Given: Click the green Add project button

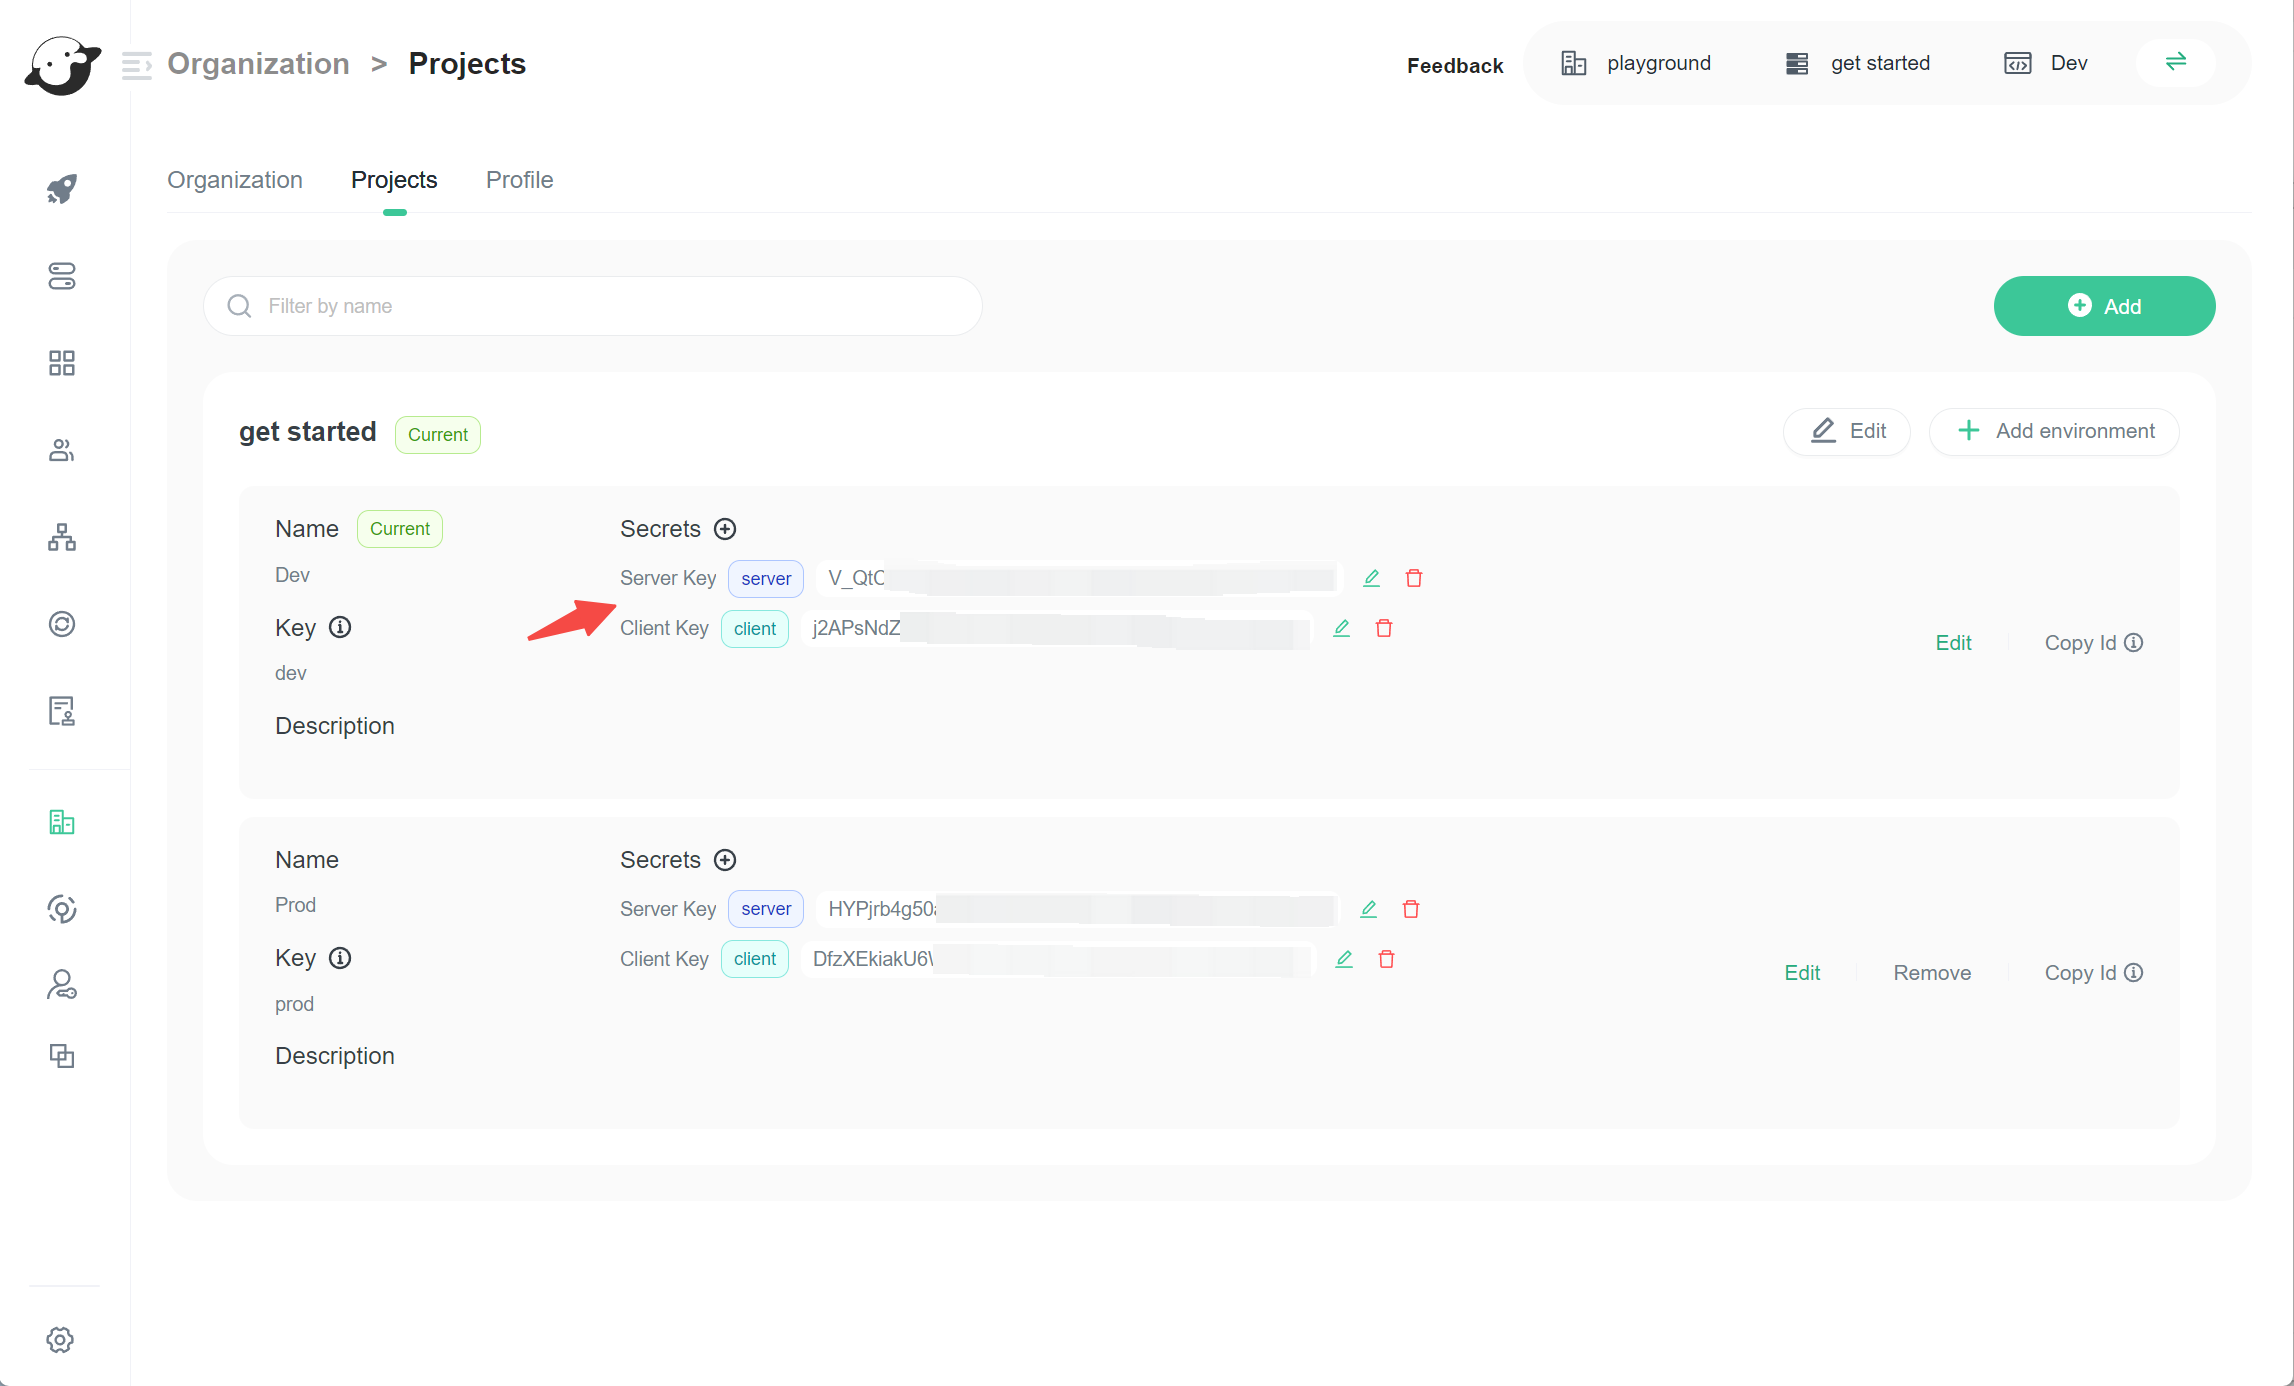Looking at the screenshot, I should pos(2104,306).
